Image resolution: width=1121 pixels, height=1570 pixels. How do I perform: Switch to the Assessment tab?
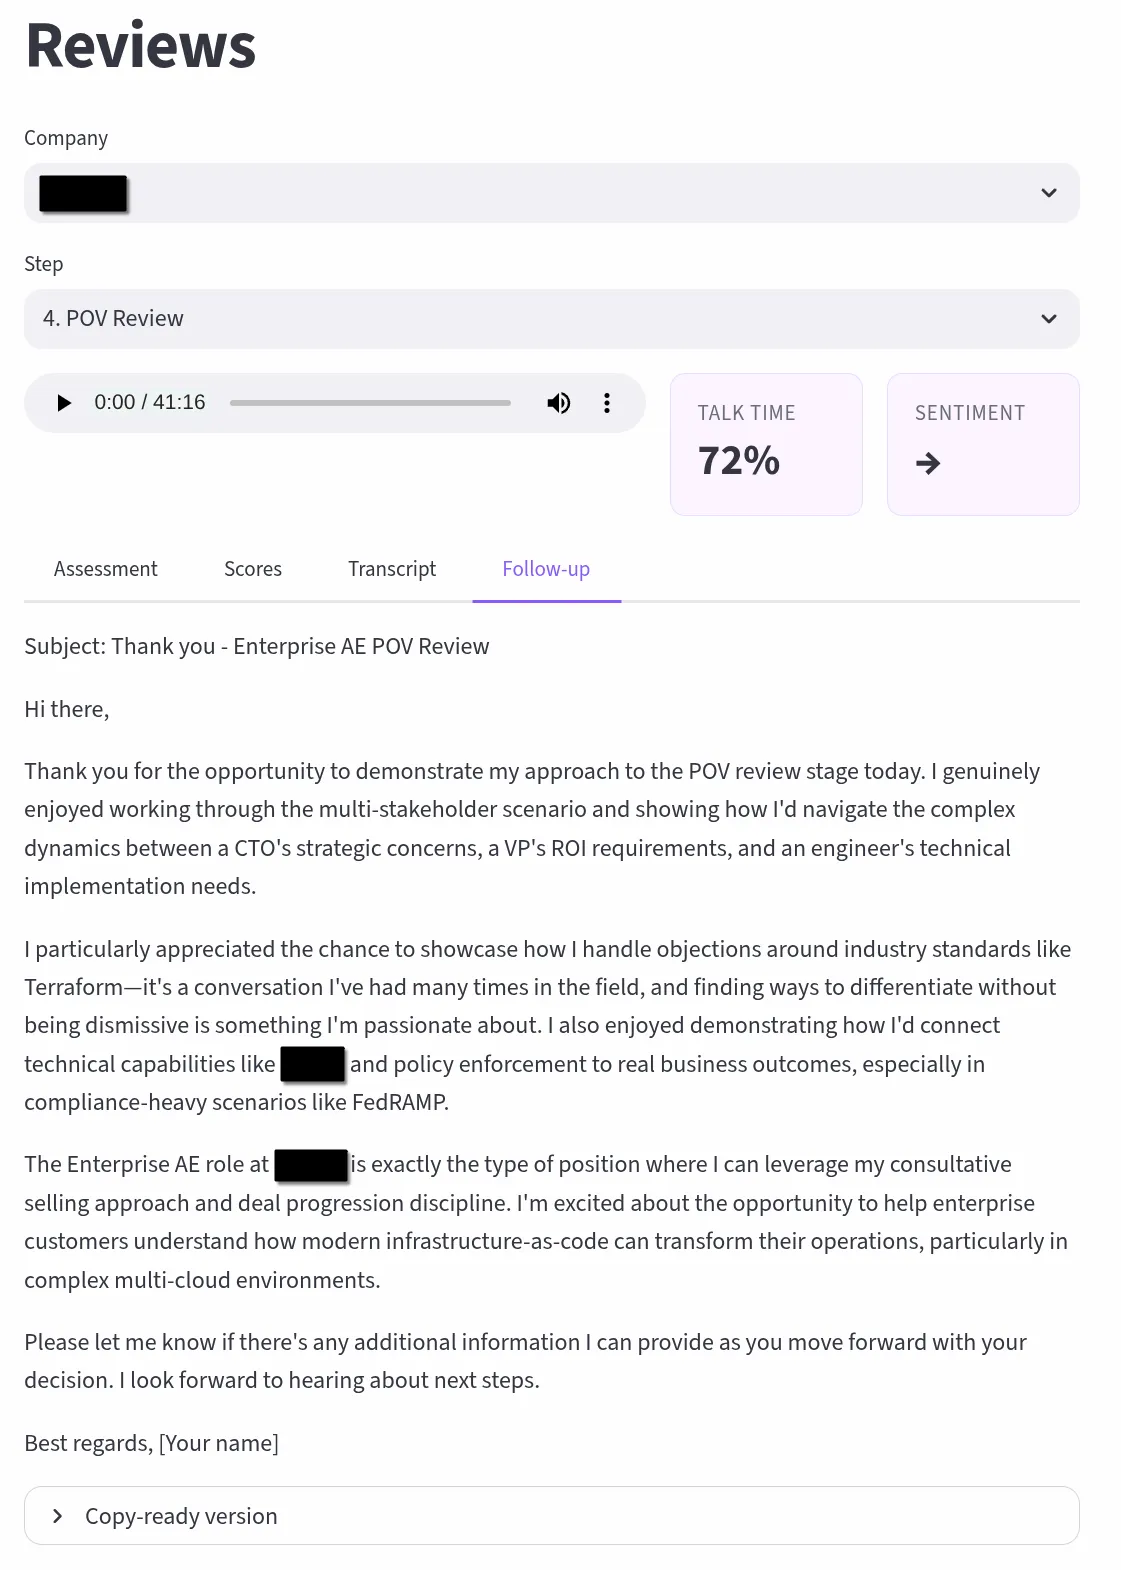(105, 568)
